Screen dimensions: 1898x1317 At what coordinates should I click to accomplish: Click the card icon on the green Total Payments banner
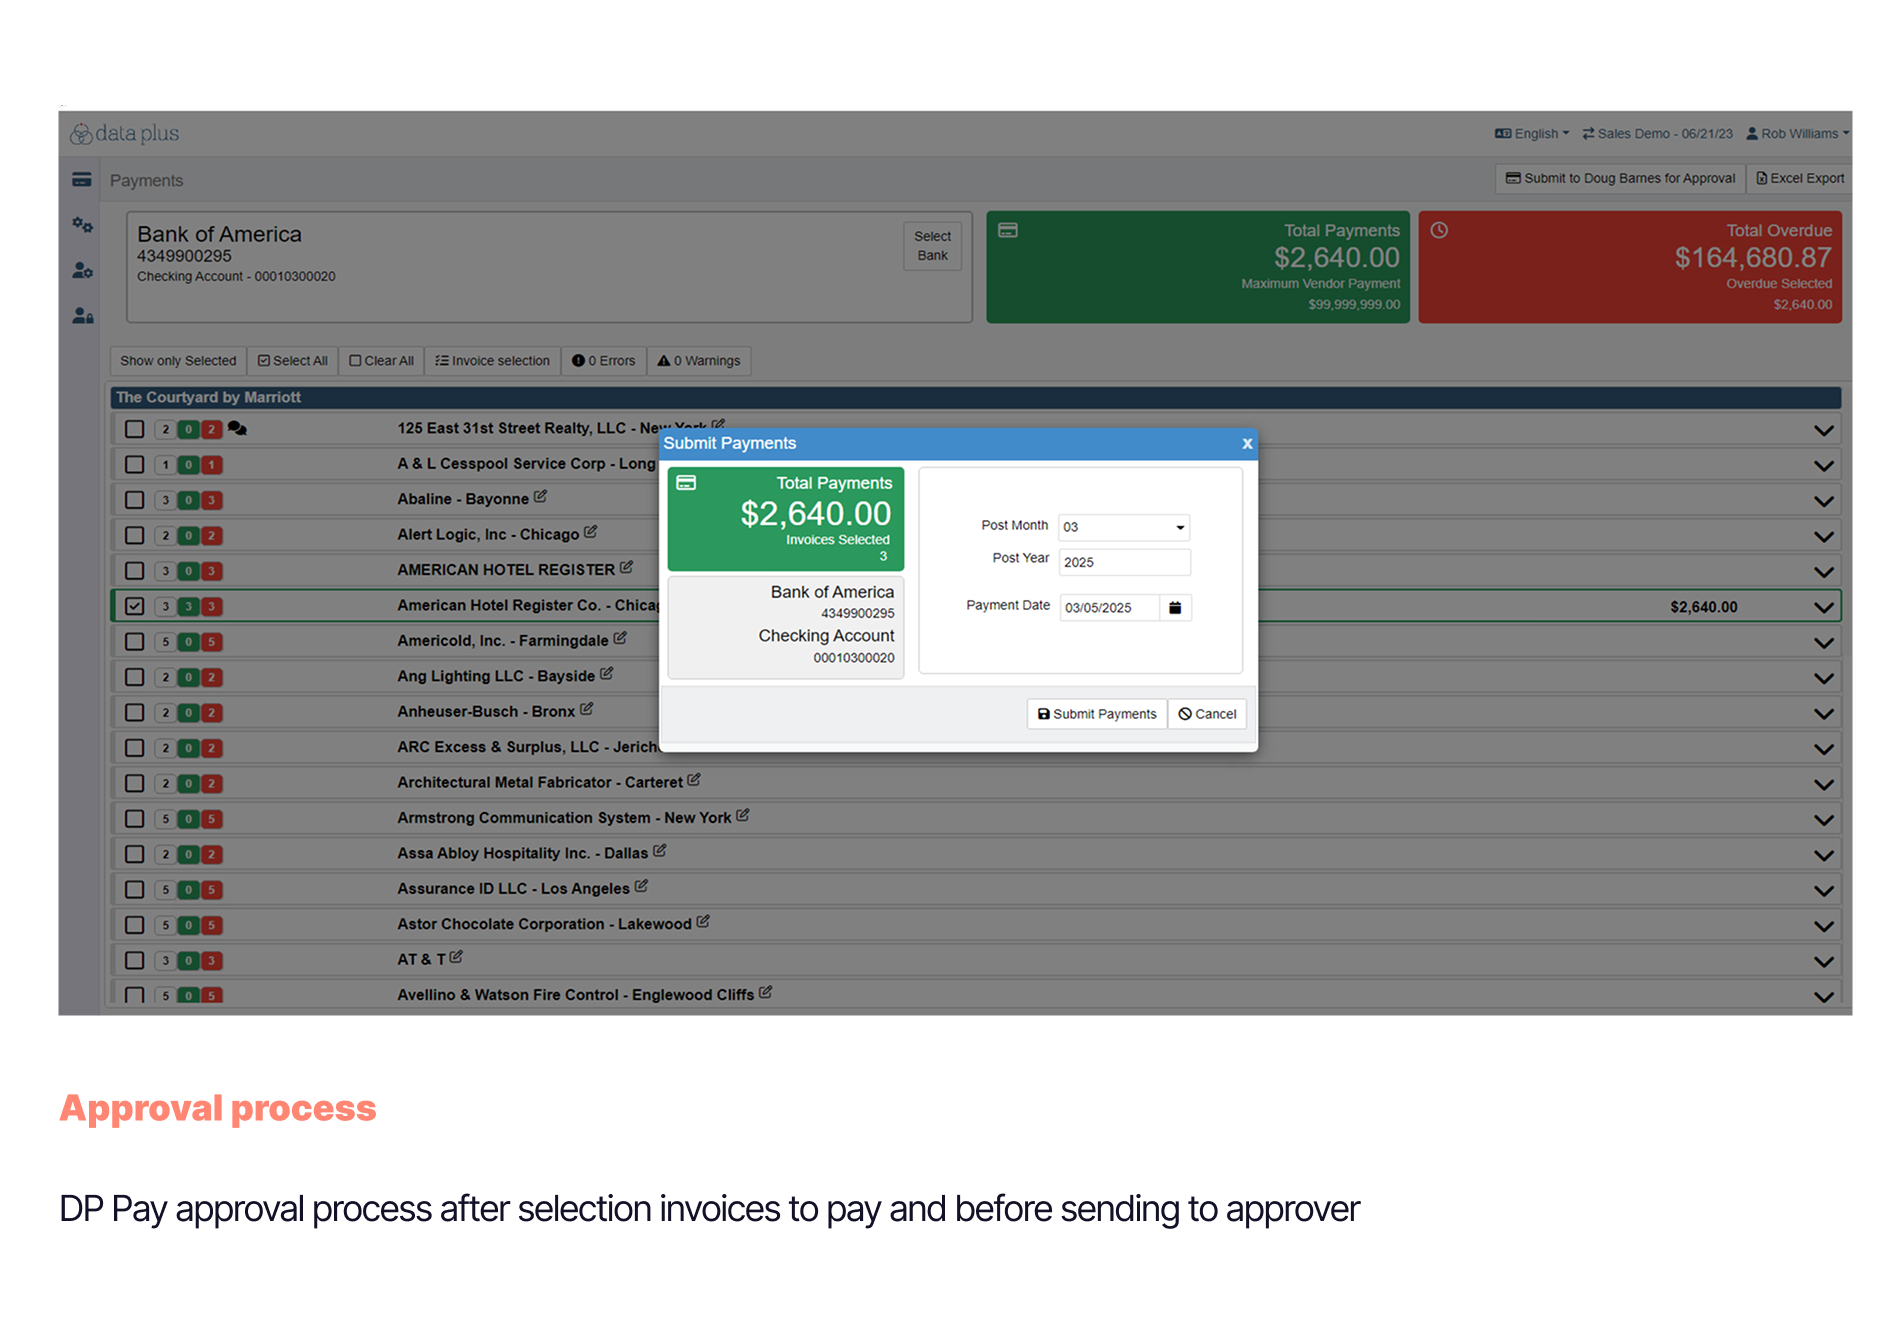1008,230
